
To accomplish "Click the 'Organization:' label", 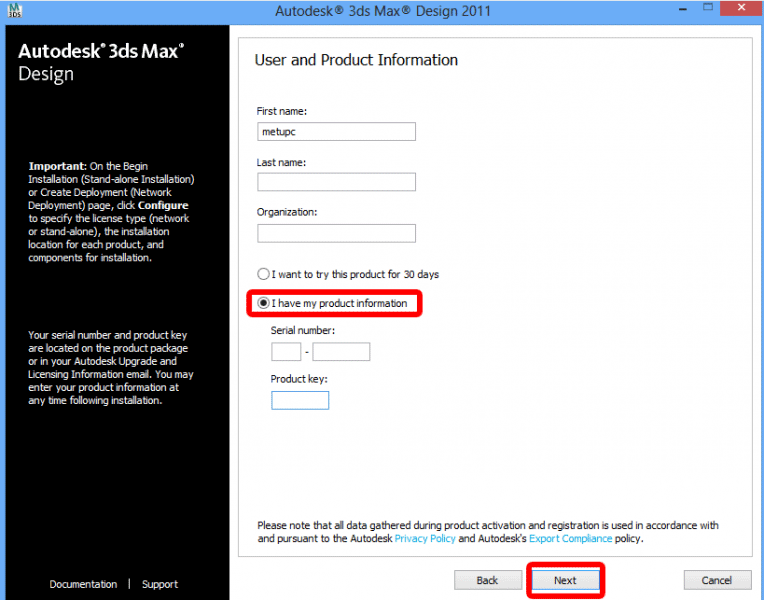I will [x=287, y=212].
